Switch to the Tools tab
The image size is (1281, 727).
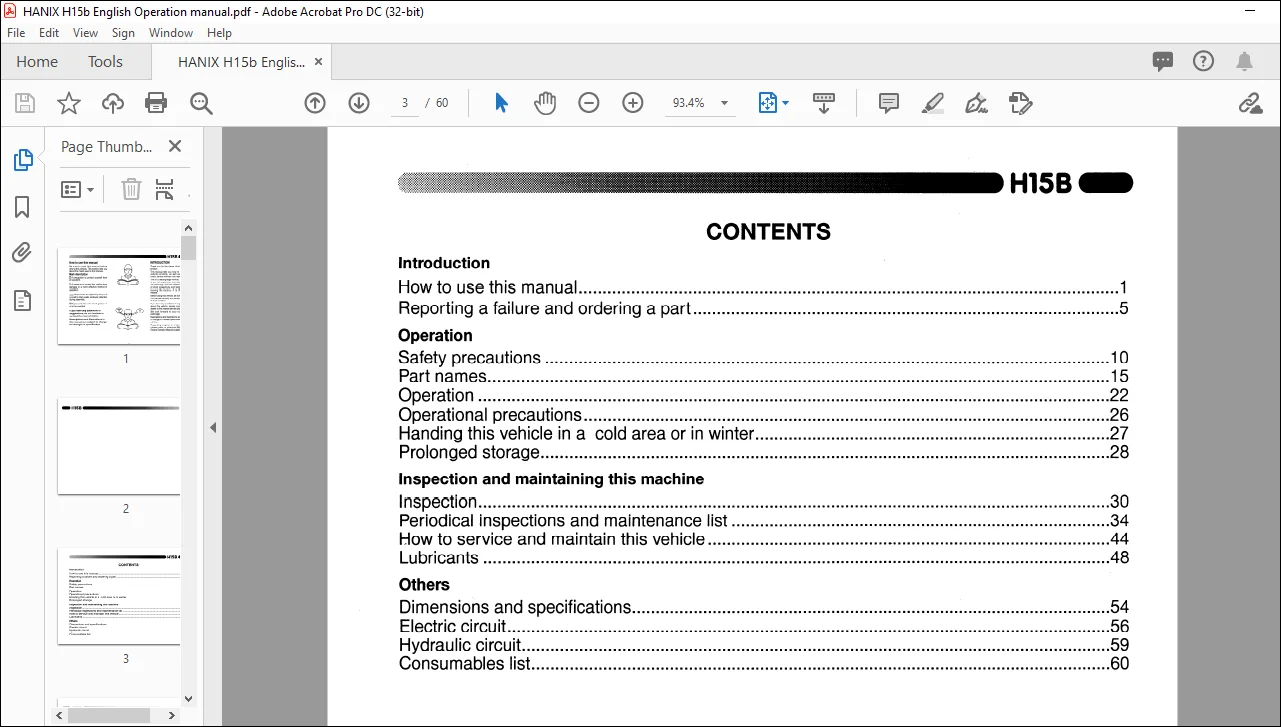105,62
